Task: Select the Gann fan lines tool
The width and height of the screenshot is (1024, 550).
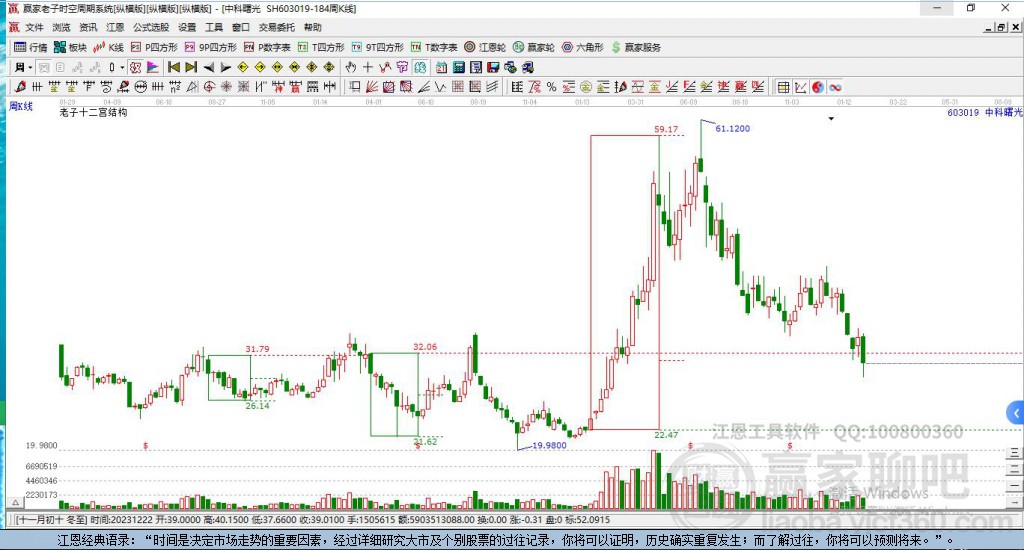Action: pos(372,87)
